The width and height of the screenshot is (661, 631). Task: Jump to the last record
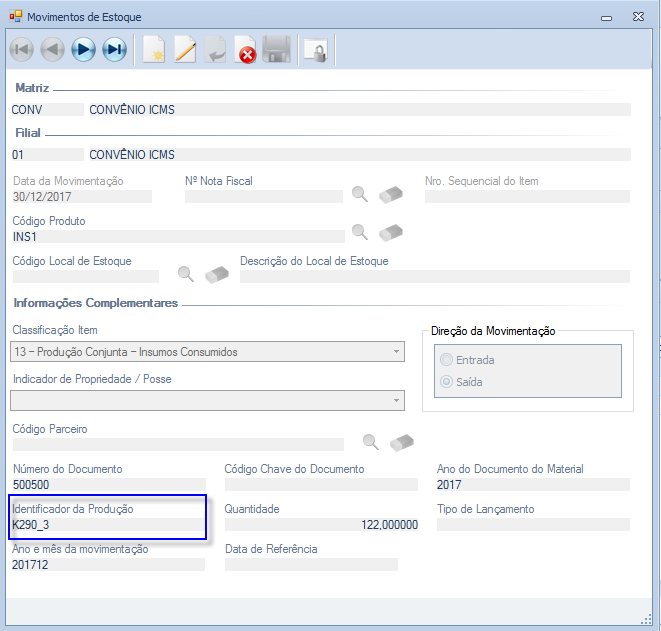pos(114,50)
